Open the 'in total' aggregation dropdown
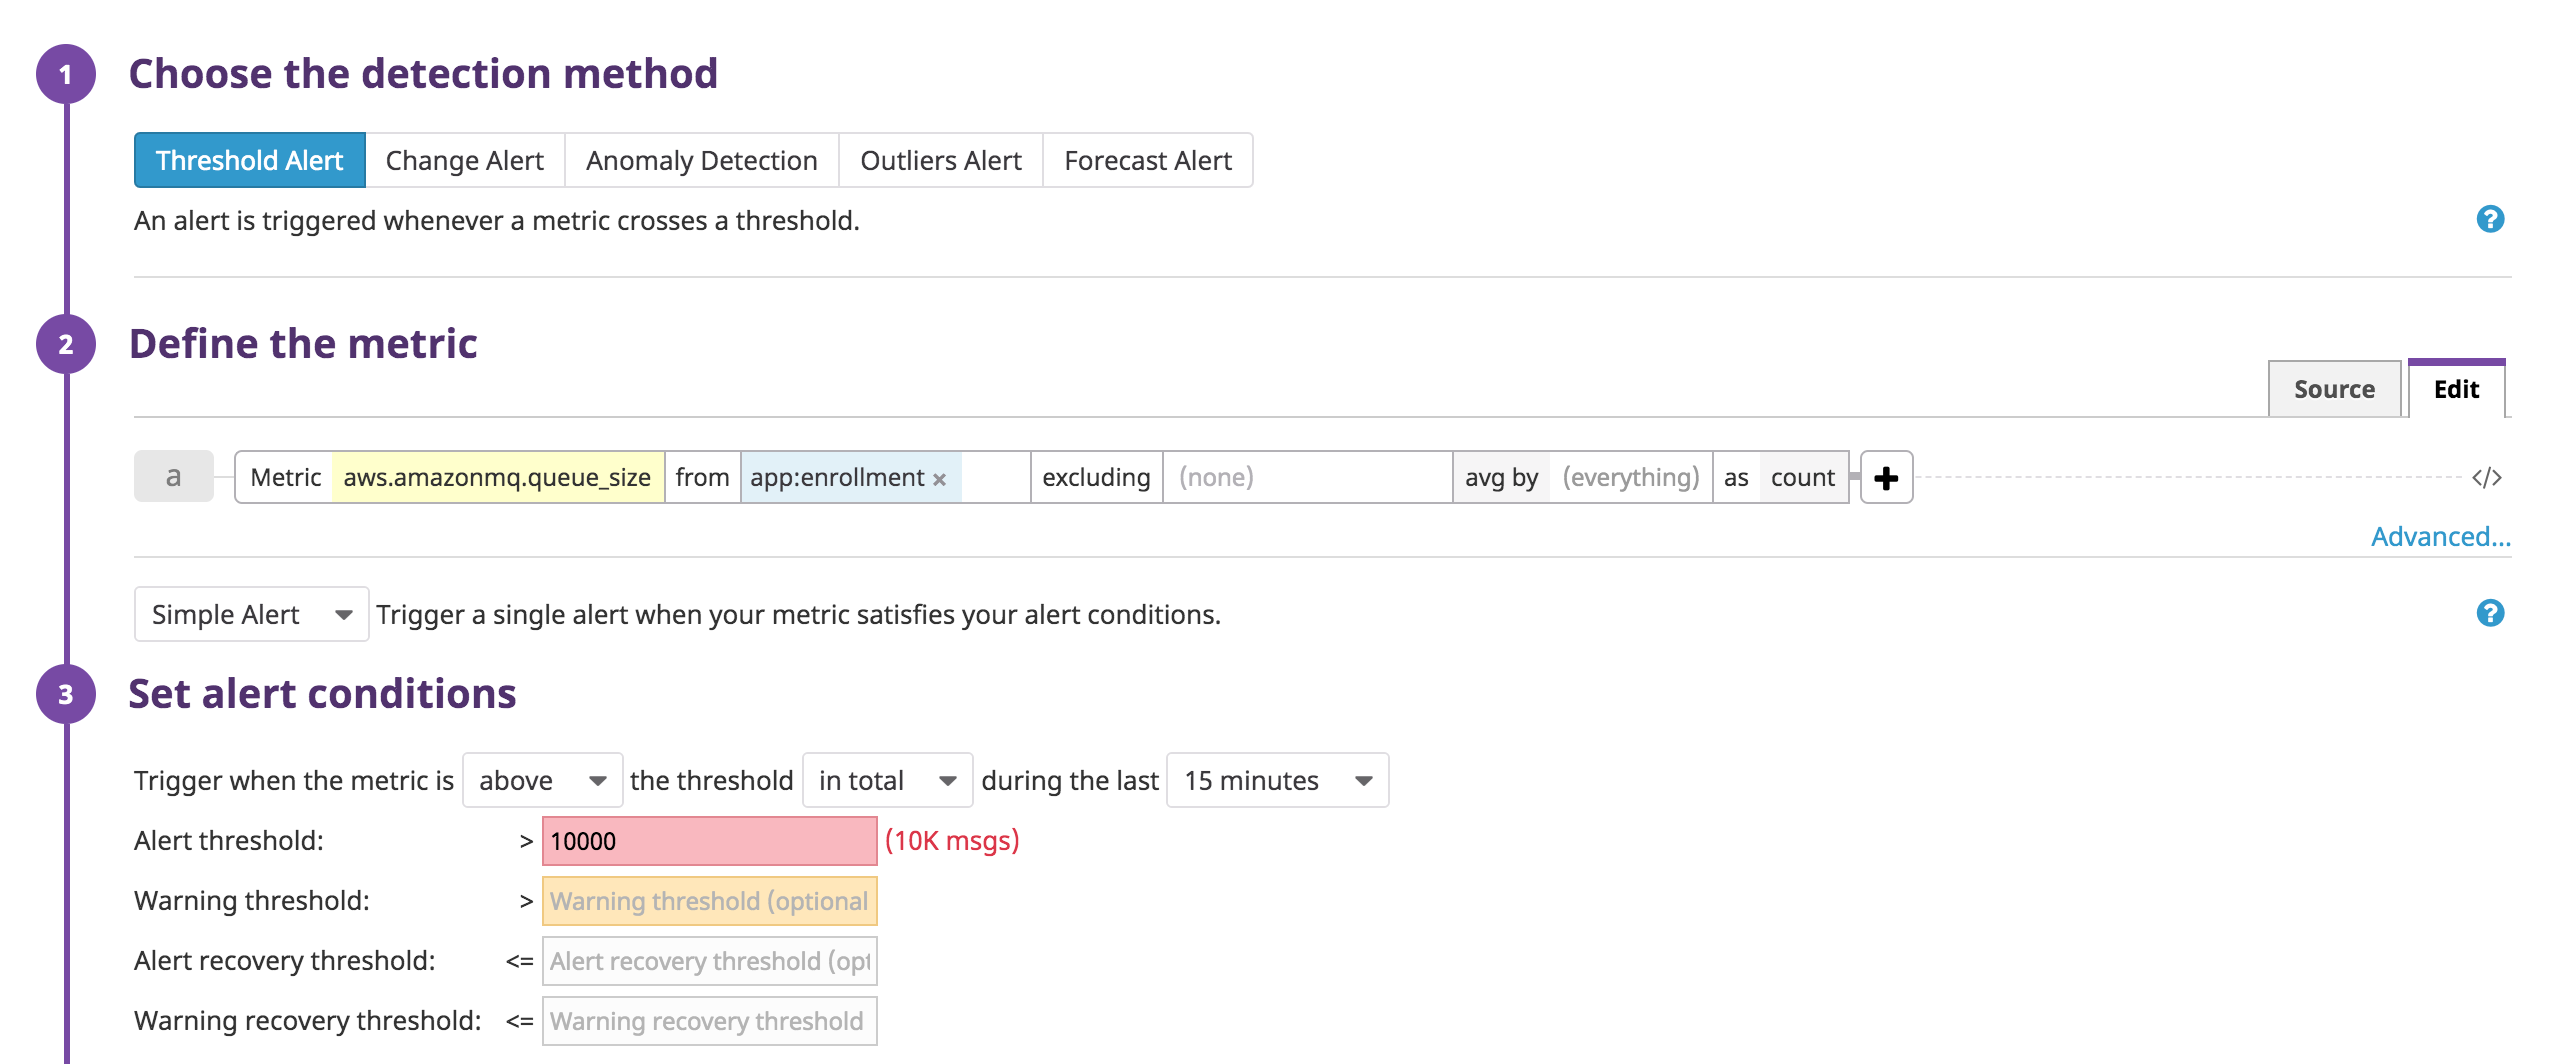 (886, 780)
